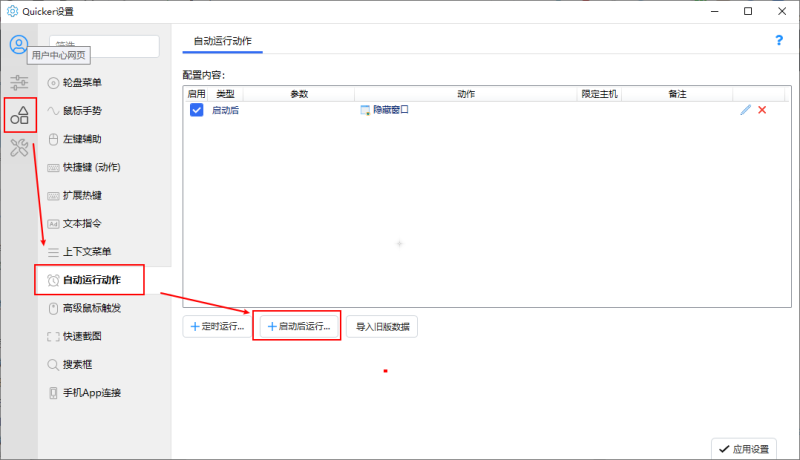Viewport: 800px width, 460px height.
Task: Close the Quicker settings window
Action: click(x=782, y=11)
